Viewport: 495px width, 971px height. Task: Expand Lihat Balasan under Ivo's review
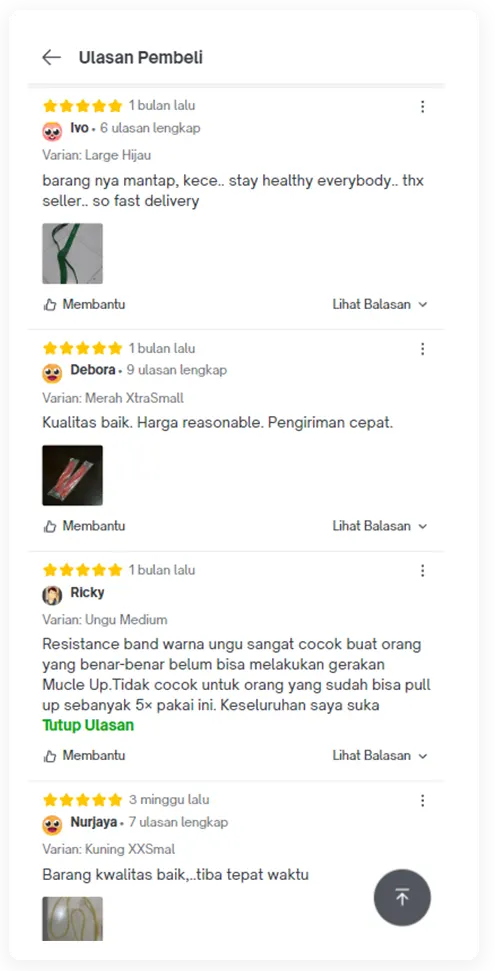coord(380,305)
